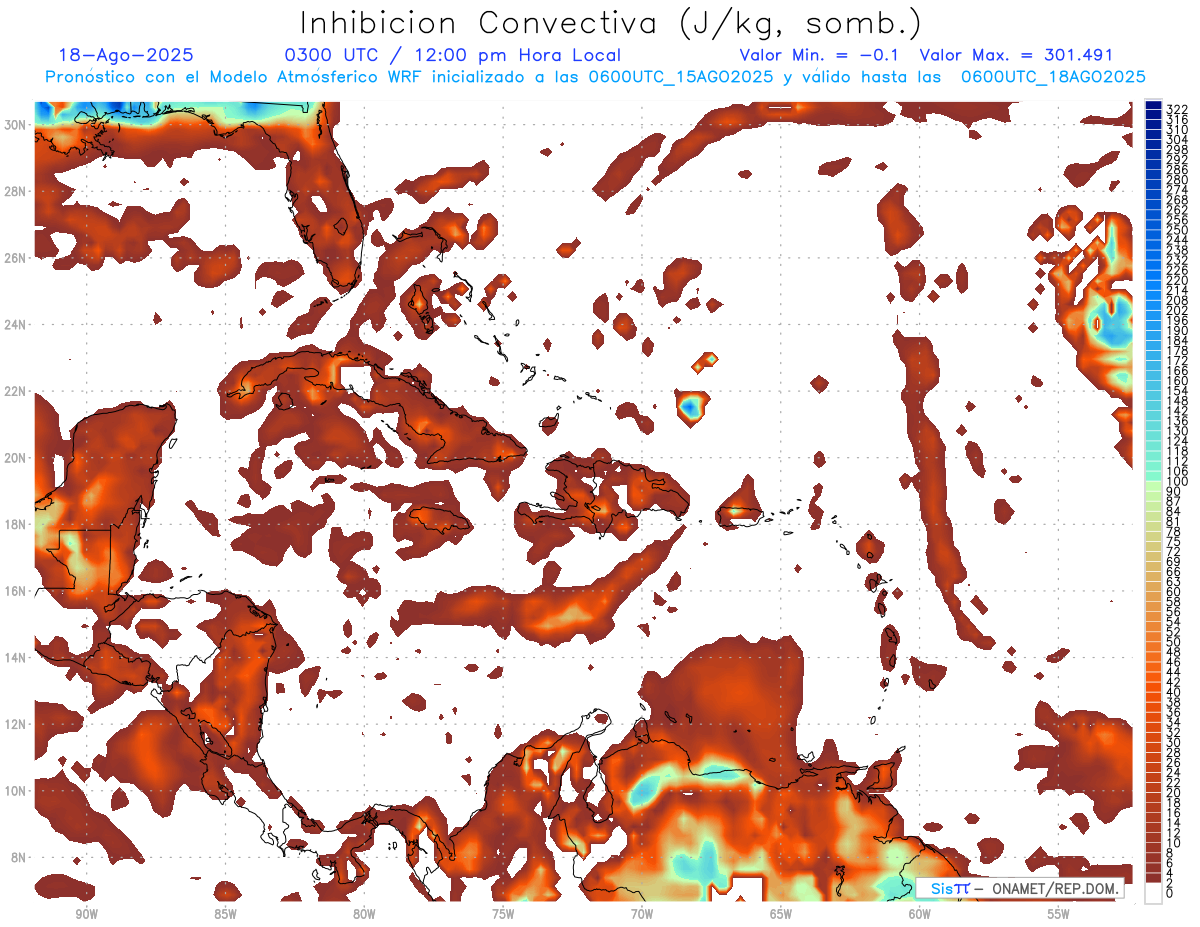The image size is (1200, 927).
Task: Click the '12N' latitude label
Action: 16,724
